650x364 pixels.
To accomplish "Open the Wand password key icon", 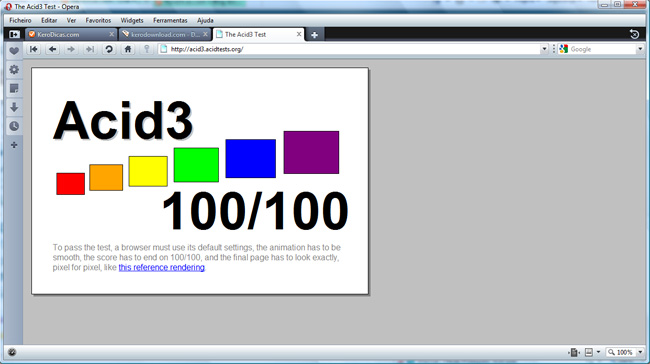I will click(x=146, y=49).
